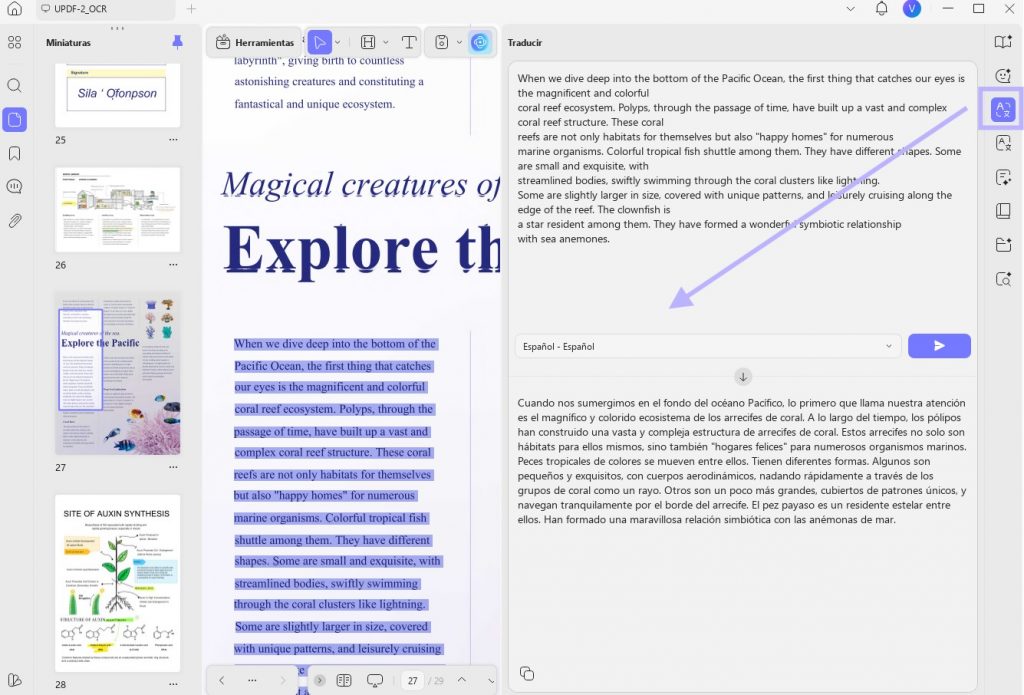This screenshot has width=1024, height=695.
Task: Click the page number field showing 27
Action: (413, 681)
